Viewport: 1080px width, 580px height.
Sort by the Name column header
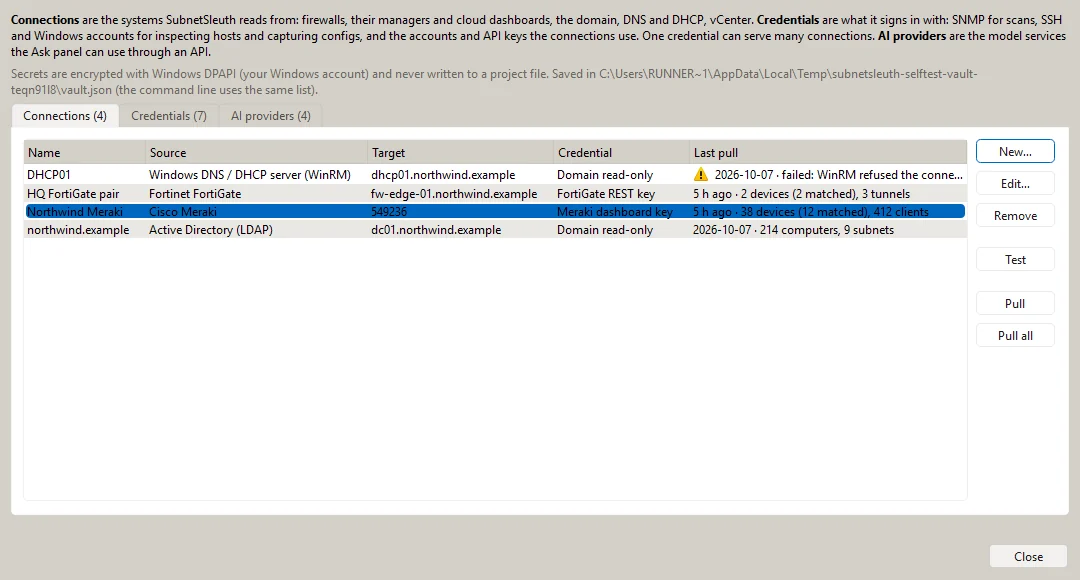85,152
